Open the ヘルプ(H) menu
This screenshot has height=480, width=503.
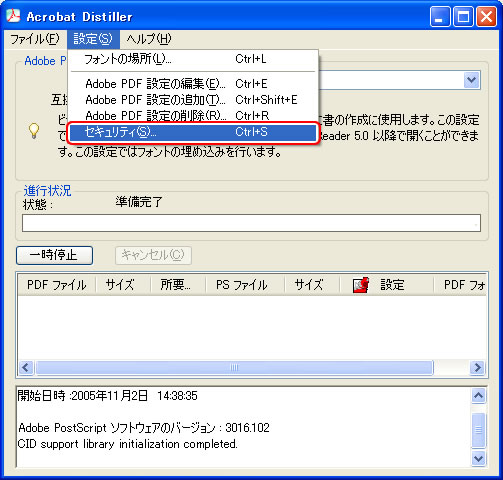149,39
